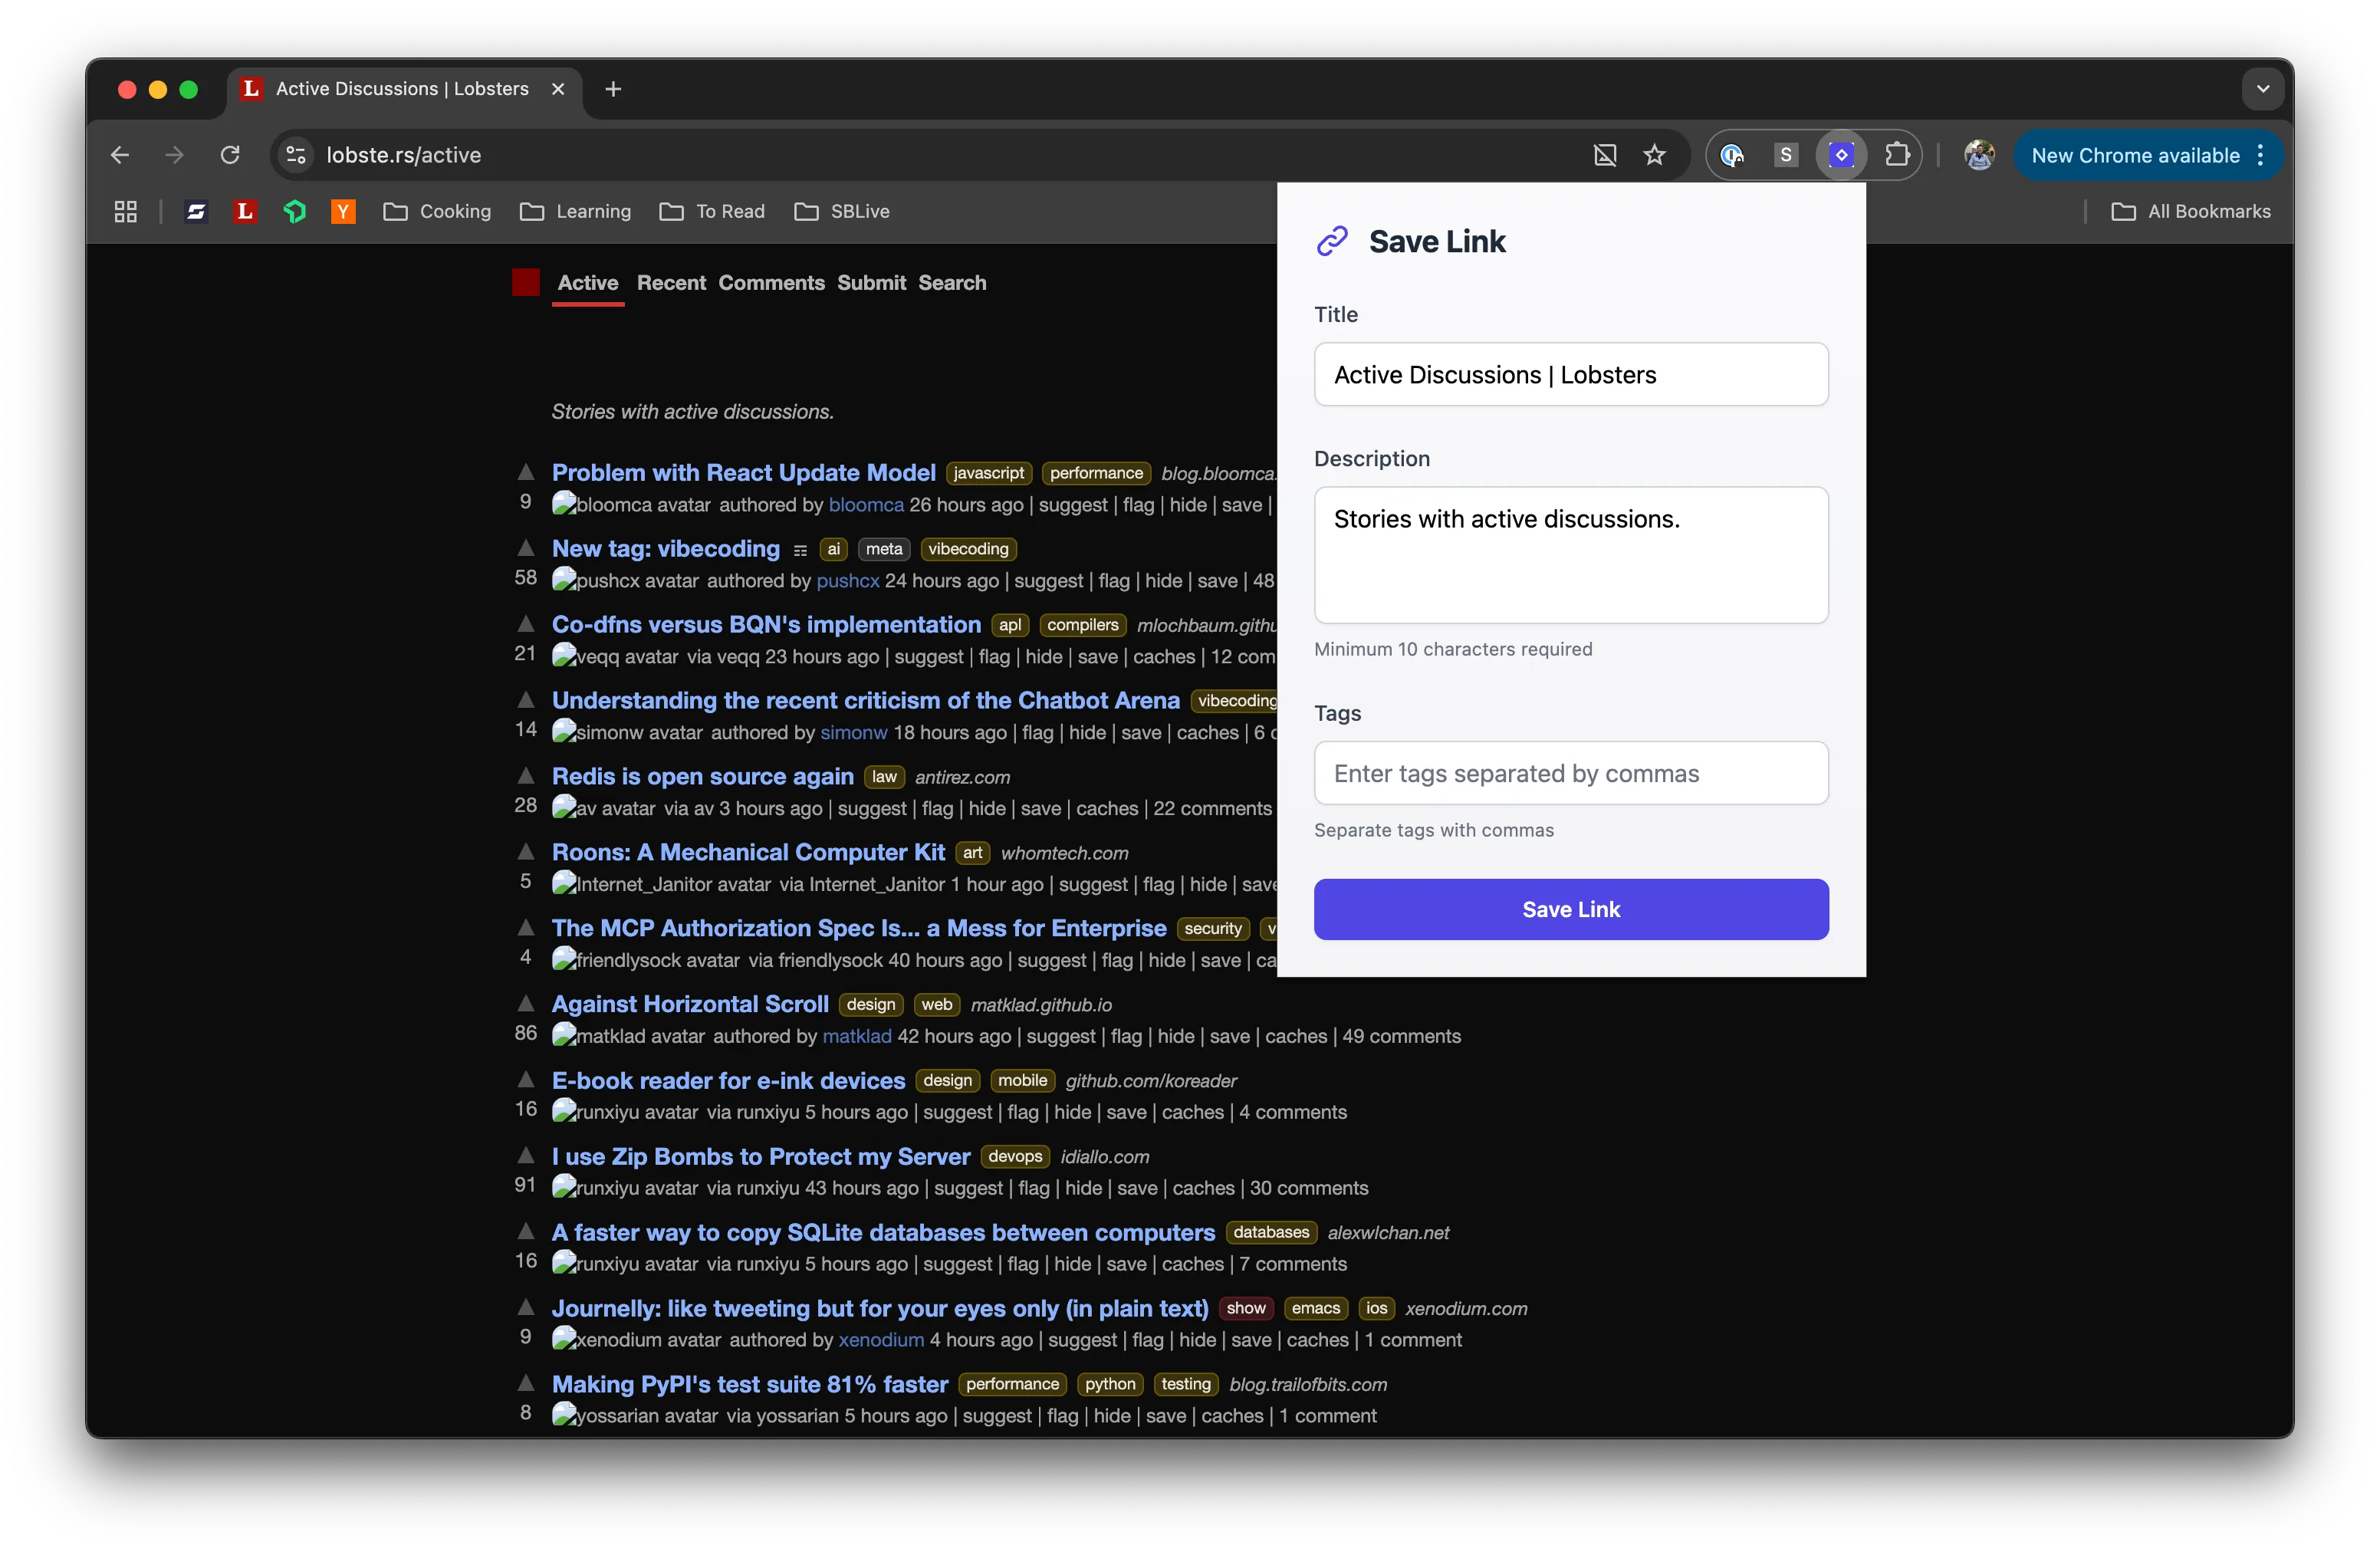This screenshot has width=2380, height=1552.
Task: Open the Cooking bookmarks folder
Action: (x=437, y=211)
